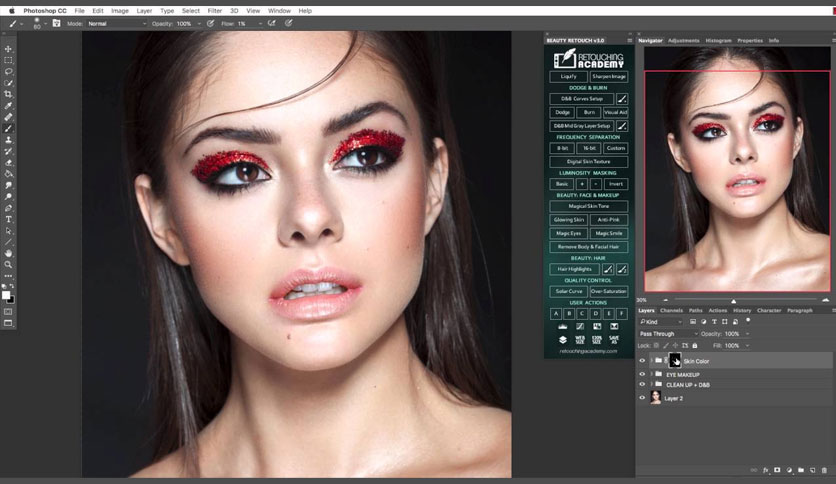The width and height of the screenshot is (836, 484).
Task: Select the Lasso tool
Action: (9, 71)
